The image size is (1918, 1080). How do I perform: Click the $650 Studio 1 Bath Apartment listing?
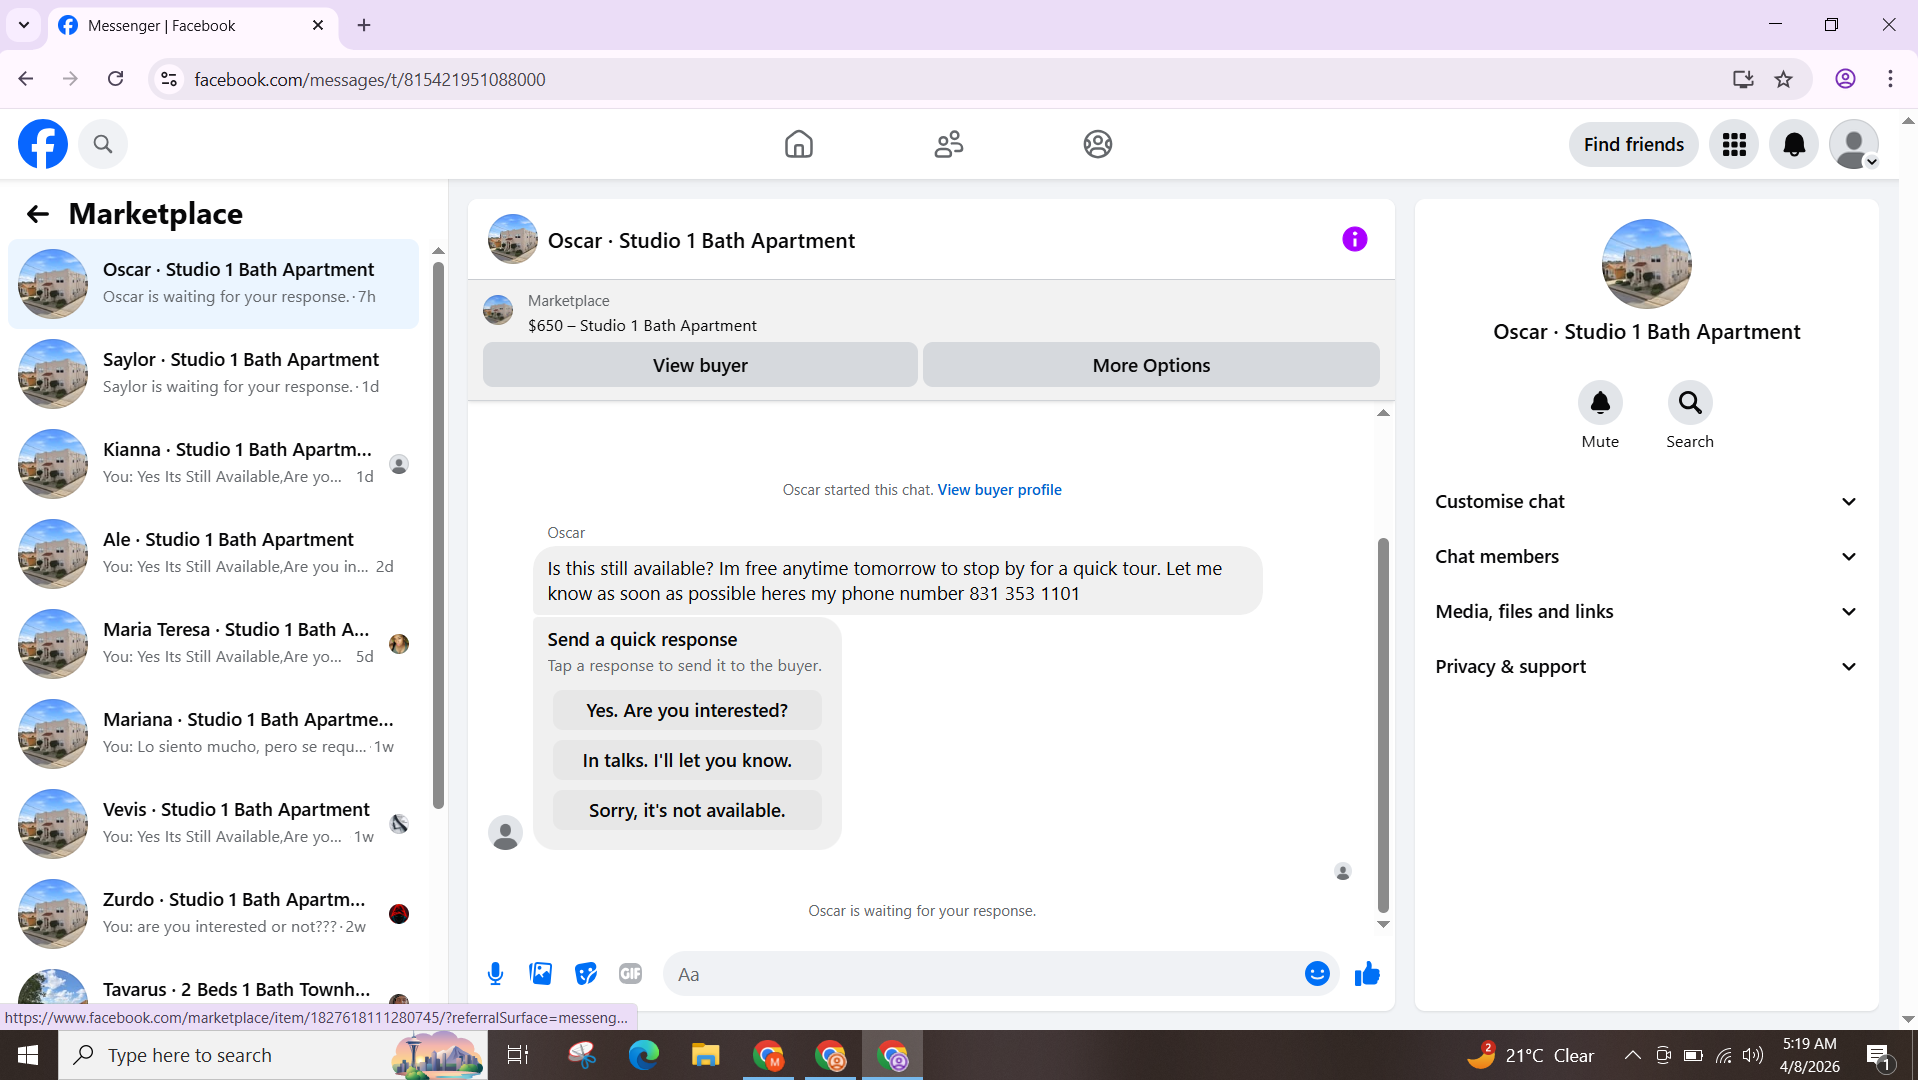(642, 325)
